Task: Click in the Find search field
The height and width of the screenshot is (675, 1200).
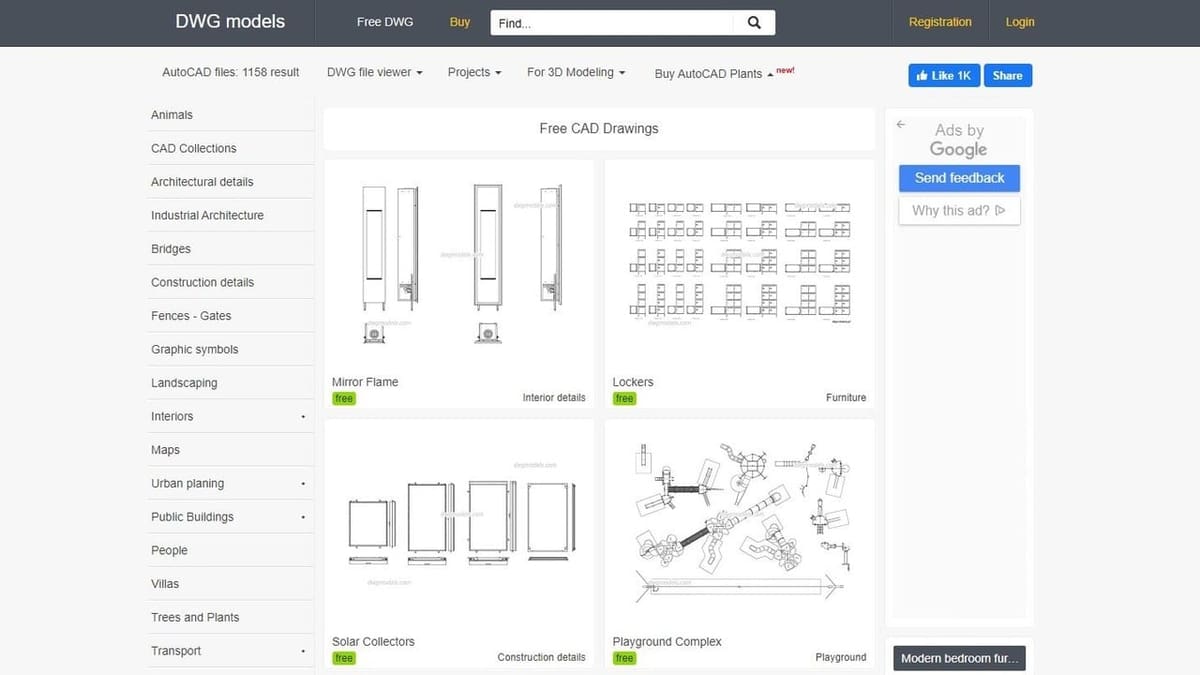Action: click(x=612, y=23)
